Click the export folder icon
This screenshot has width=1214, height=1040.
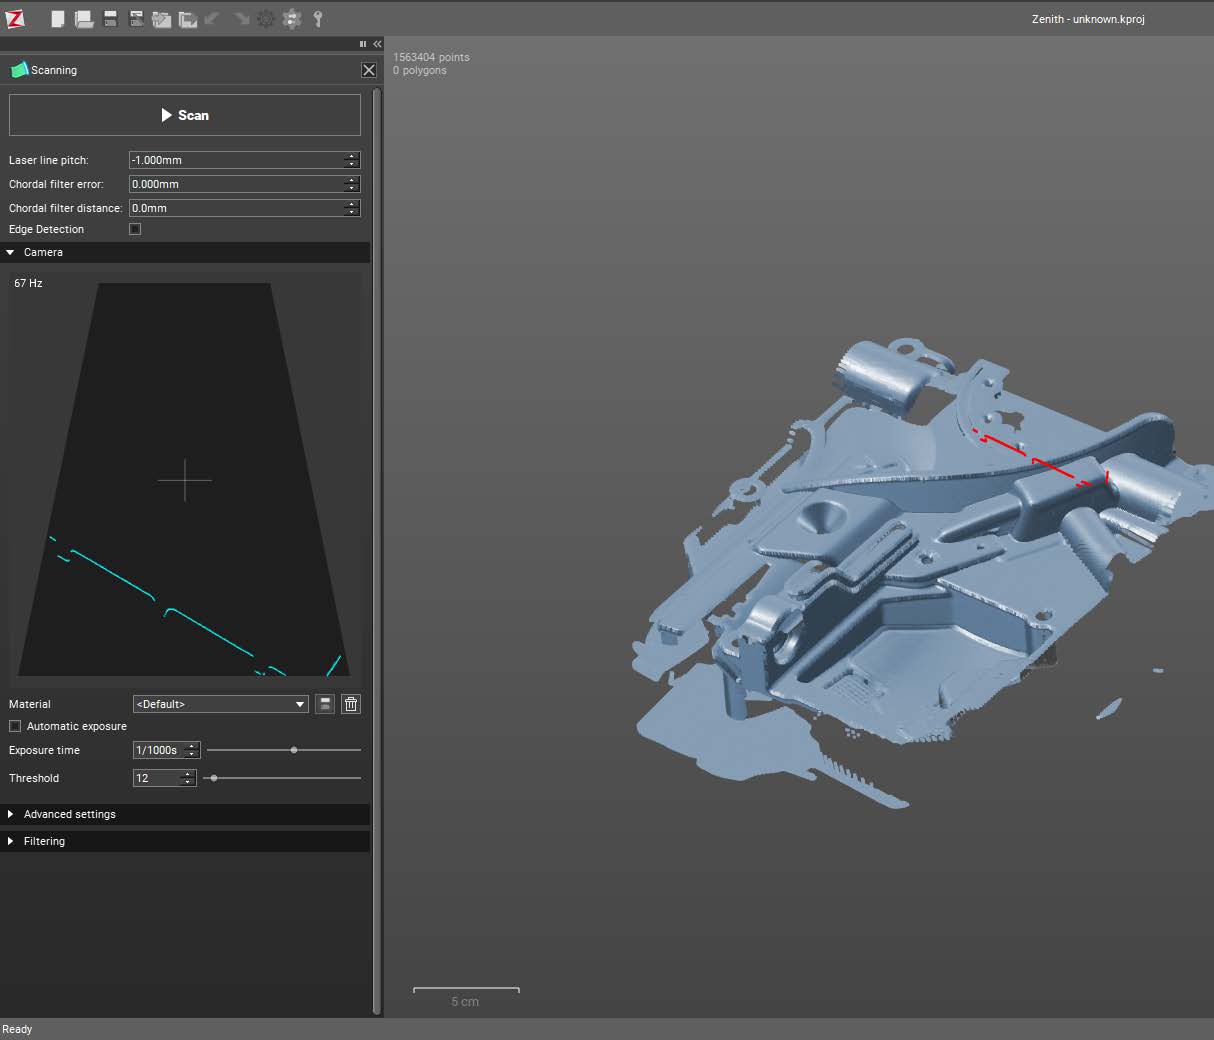click(x=187, y=19)
